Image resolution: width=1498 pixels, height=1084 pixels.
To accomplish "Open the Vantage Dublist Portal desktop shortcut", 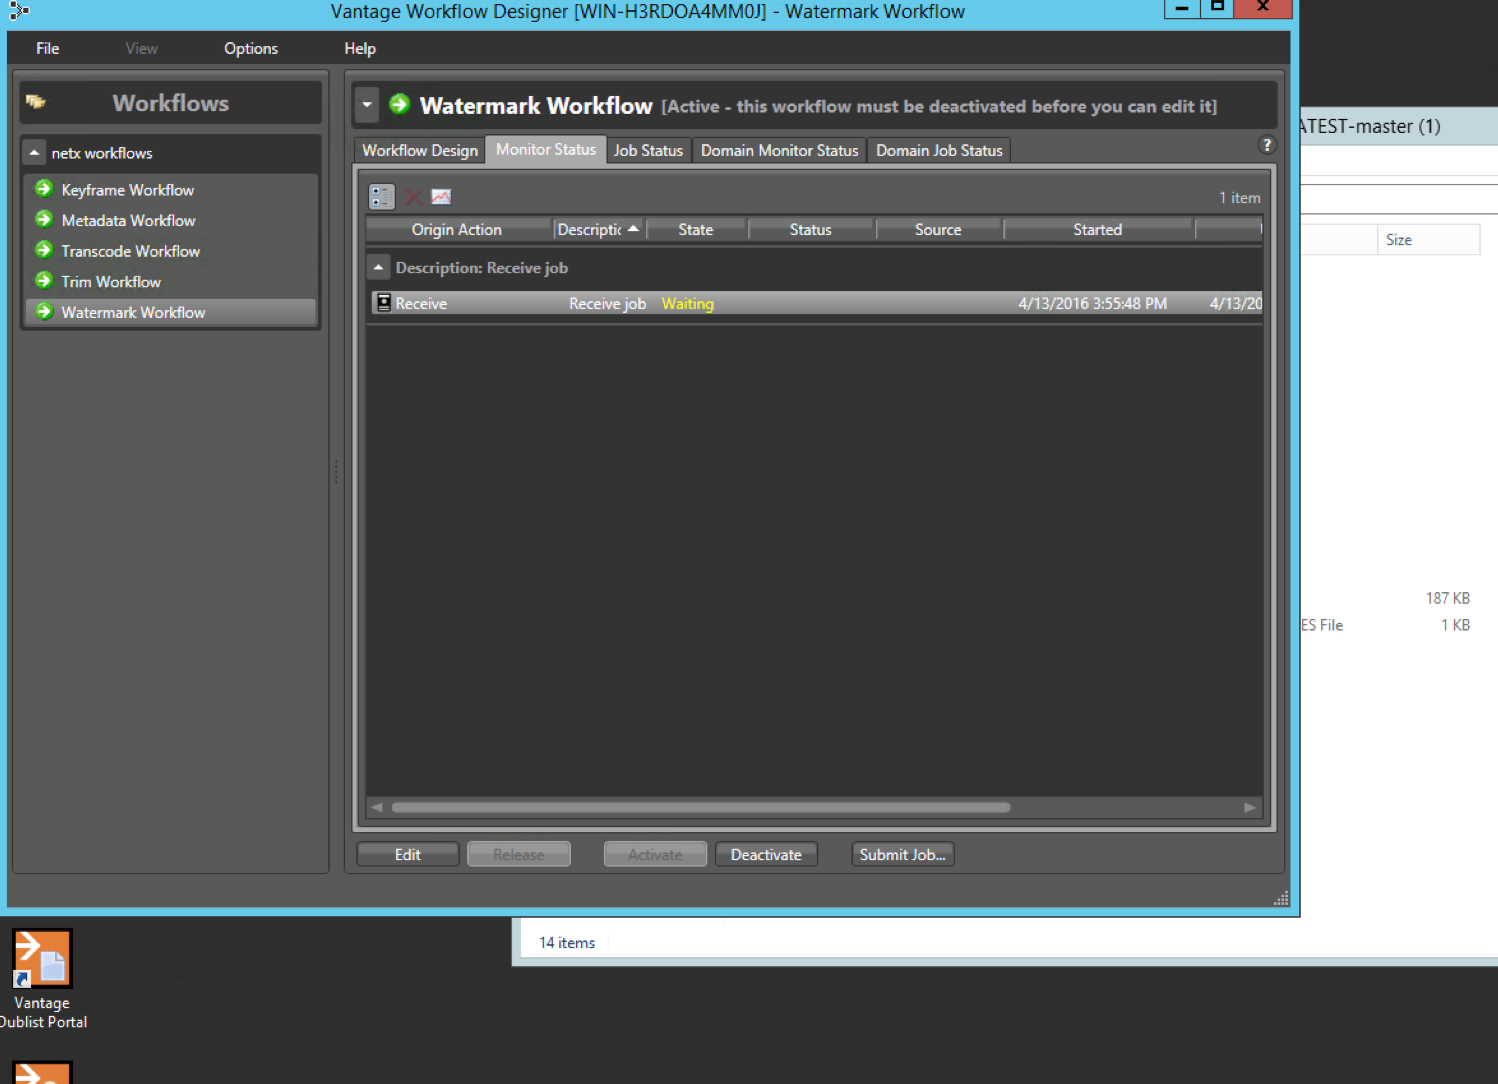I will coord(42,979).
